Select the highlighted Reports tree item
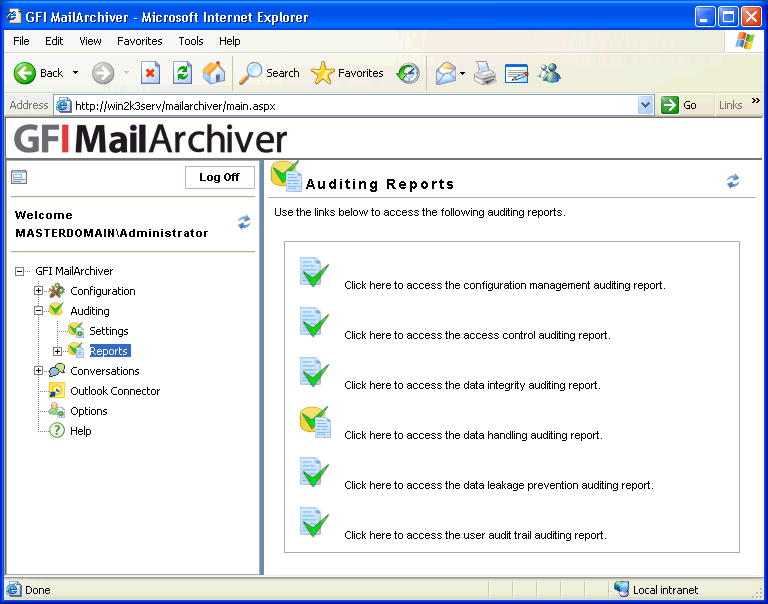 (x=109, y=351)
